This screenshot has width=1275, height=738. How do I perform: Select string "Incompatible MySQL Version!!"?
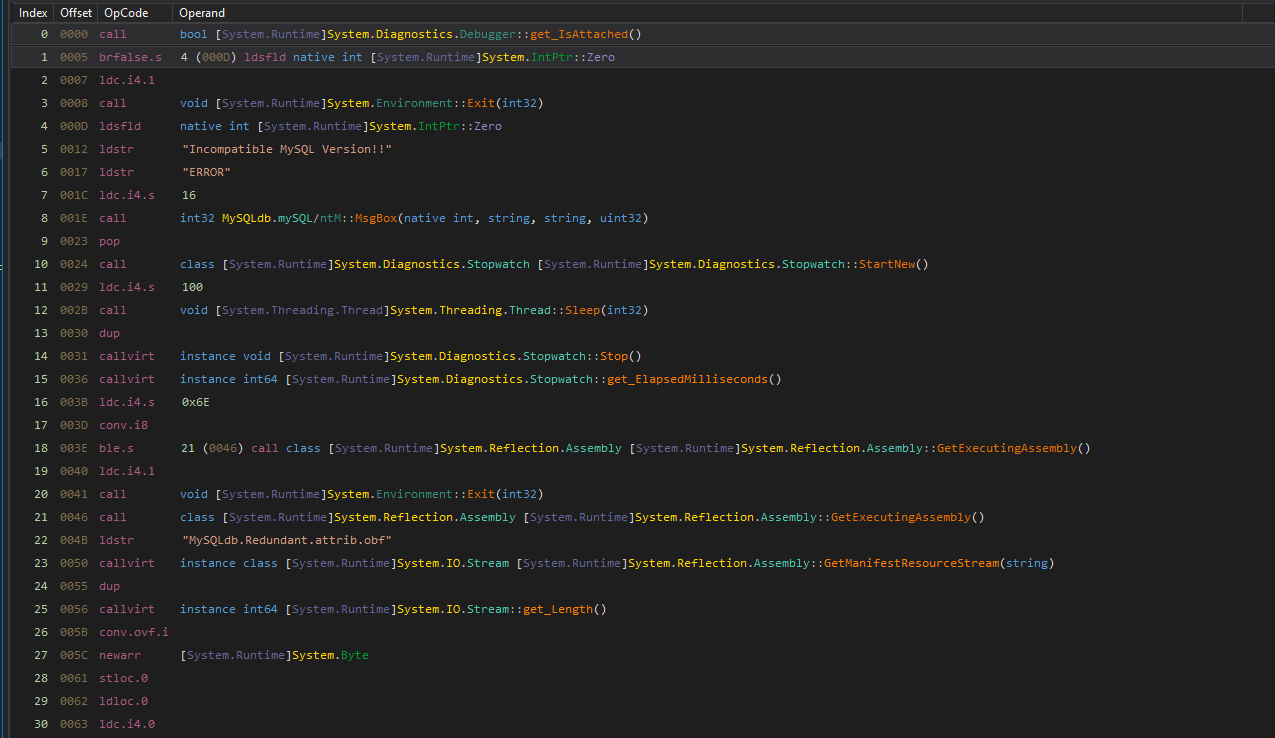287,149
